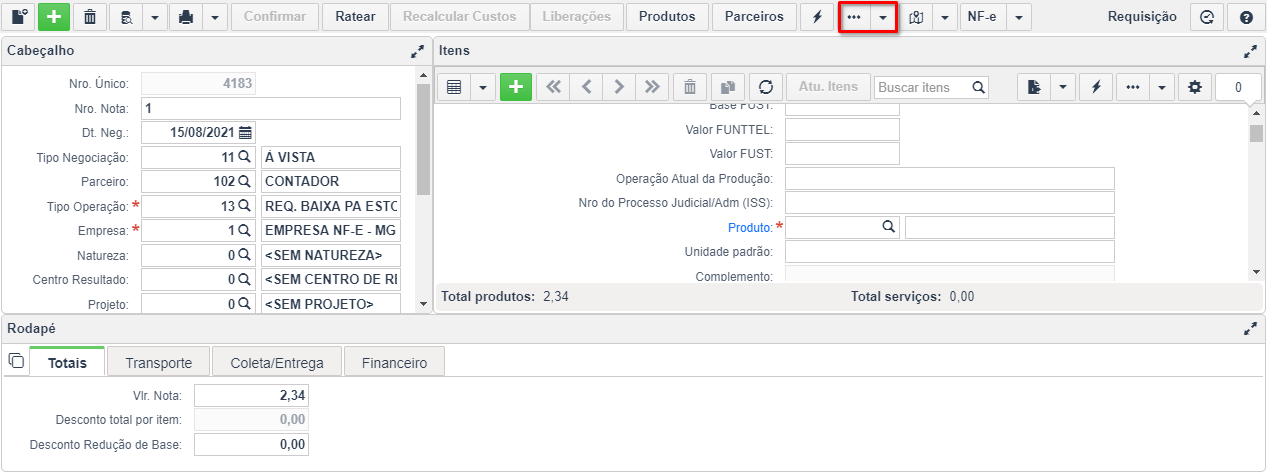Click the duplicate item icon in Itens toolbar
This screenshot has height=474, width=1267.
coord(728,87)
